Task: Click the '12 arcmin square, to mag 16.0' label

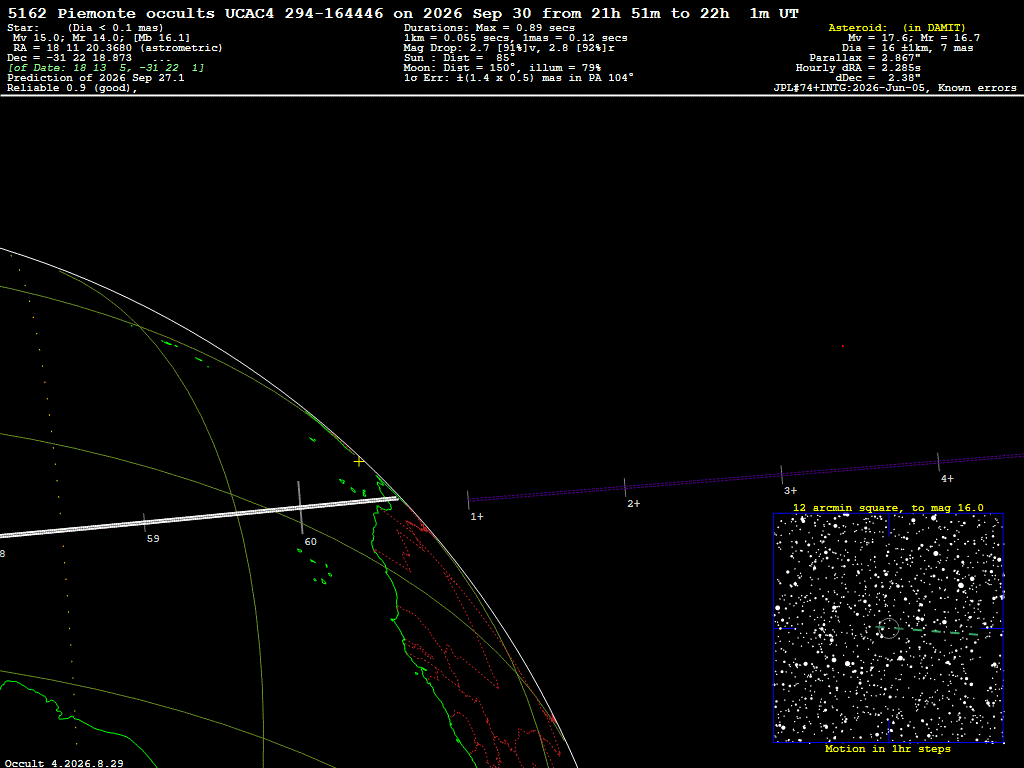Action: click(888, 507)
